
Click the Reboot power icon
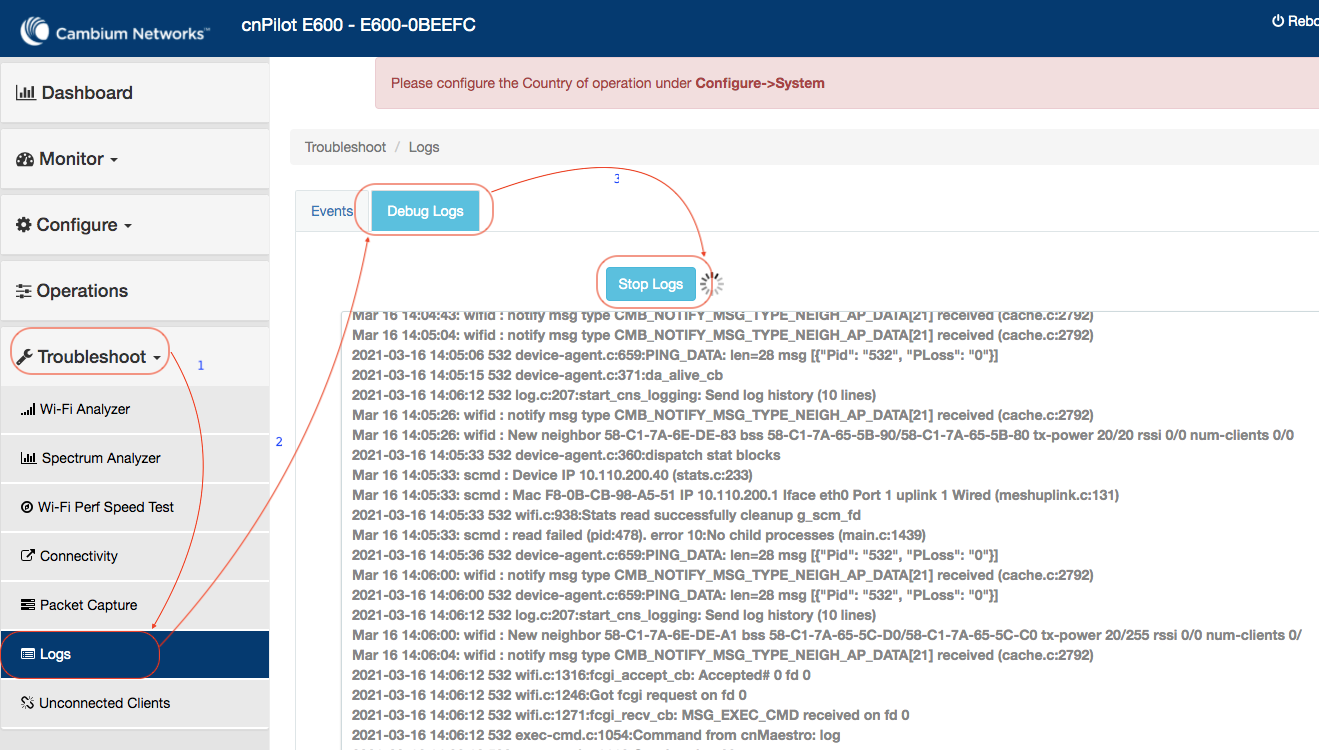(x=1277, y=21)
